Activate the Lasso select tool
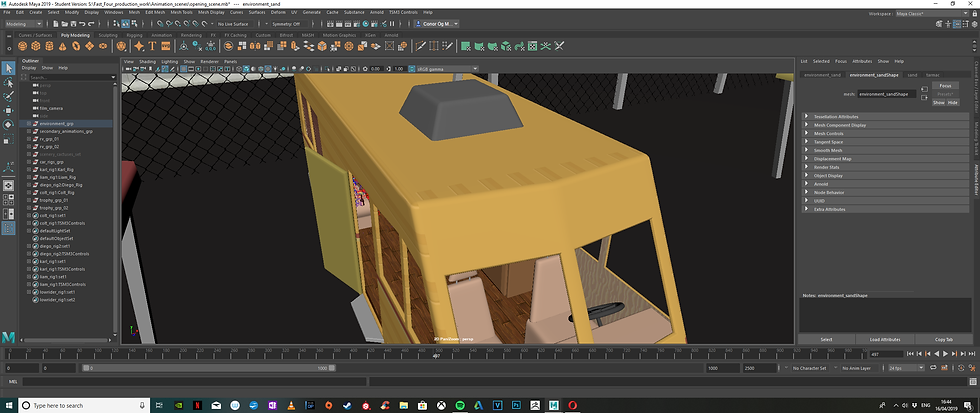This screenshot has width=980, height=413. point(9,83)
